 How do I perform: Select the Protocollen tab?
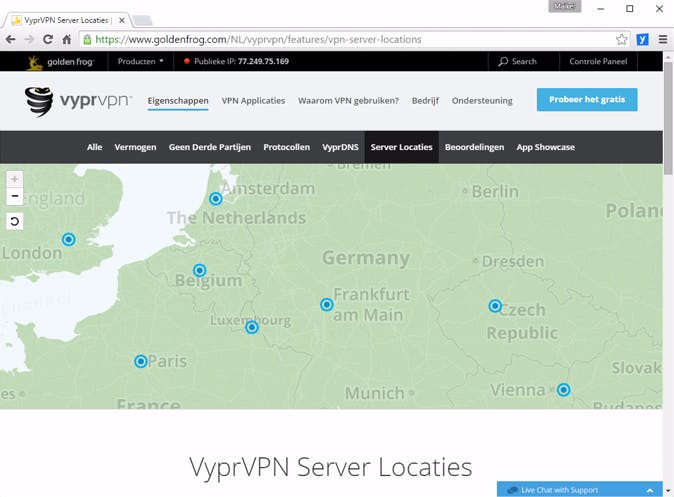(x=287, y=147)
